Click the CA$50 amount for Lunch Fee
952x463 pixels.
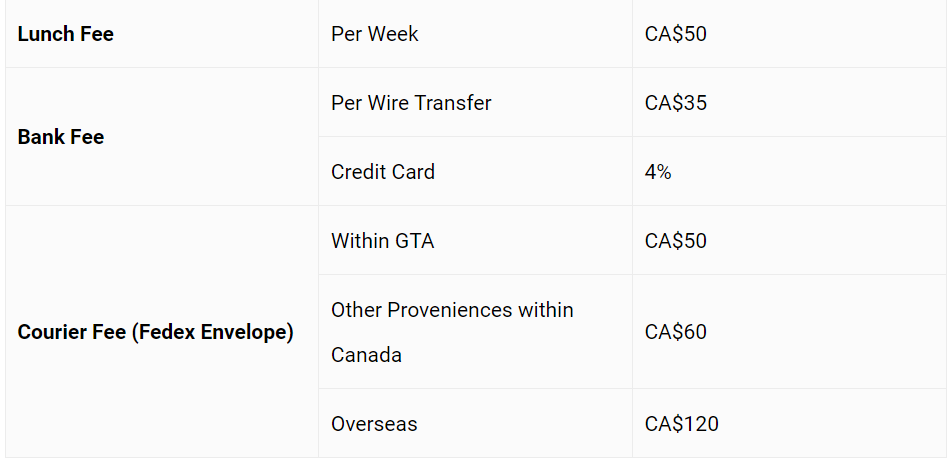click(676, 34)
